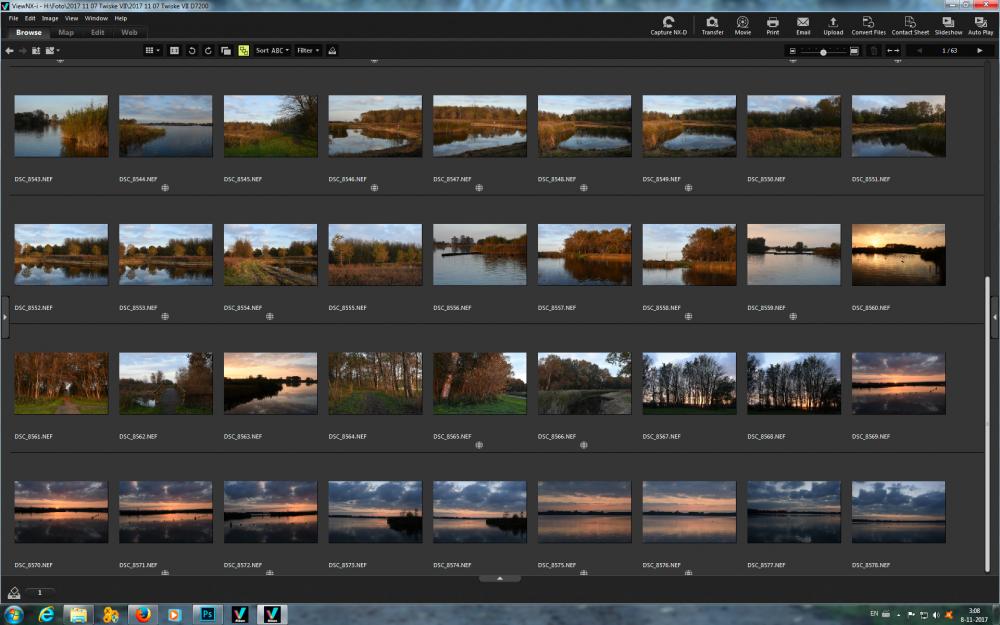
Task: Open the Image menu
Action: (x=50, y=18)
